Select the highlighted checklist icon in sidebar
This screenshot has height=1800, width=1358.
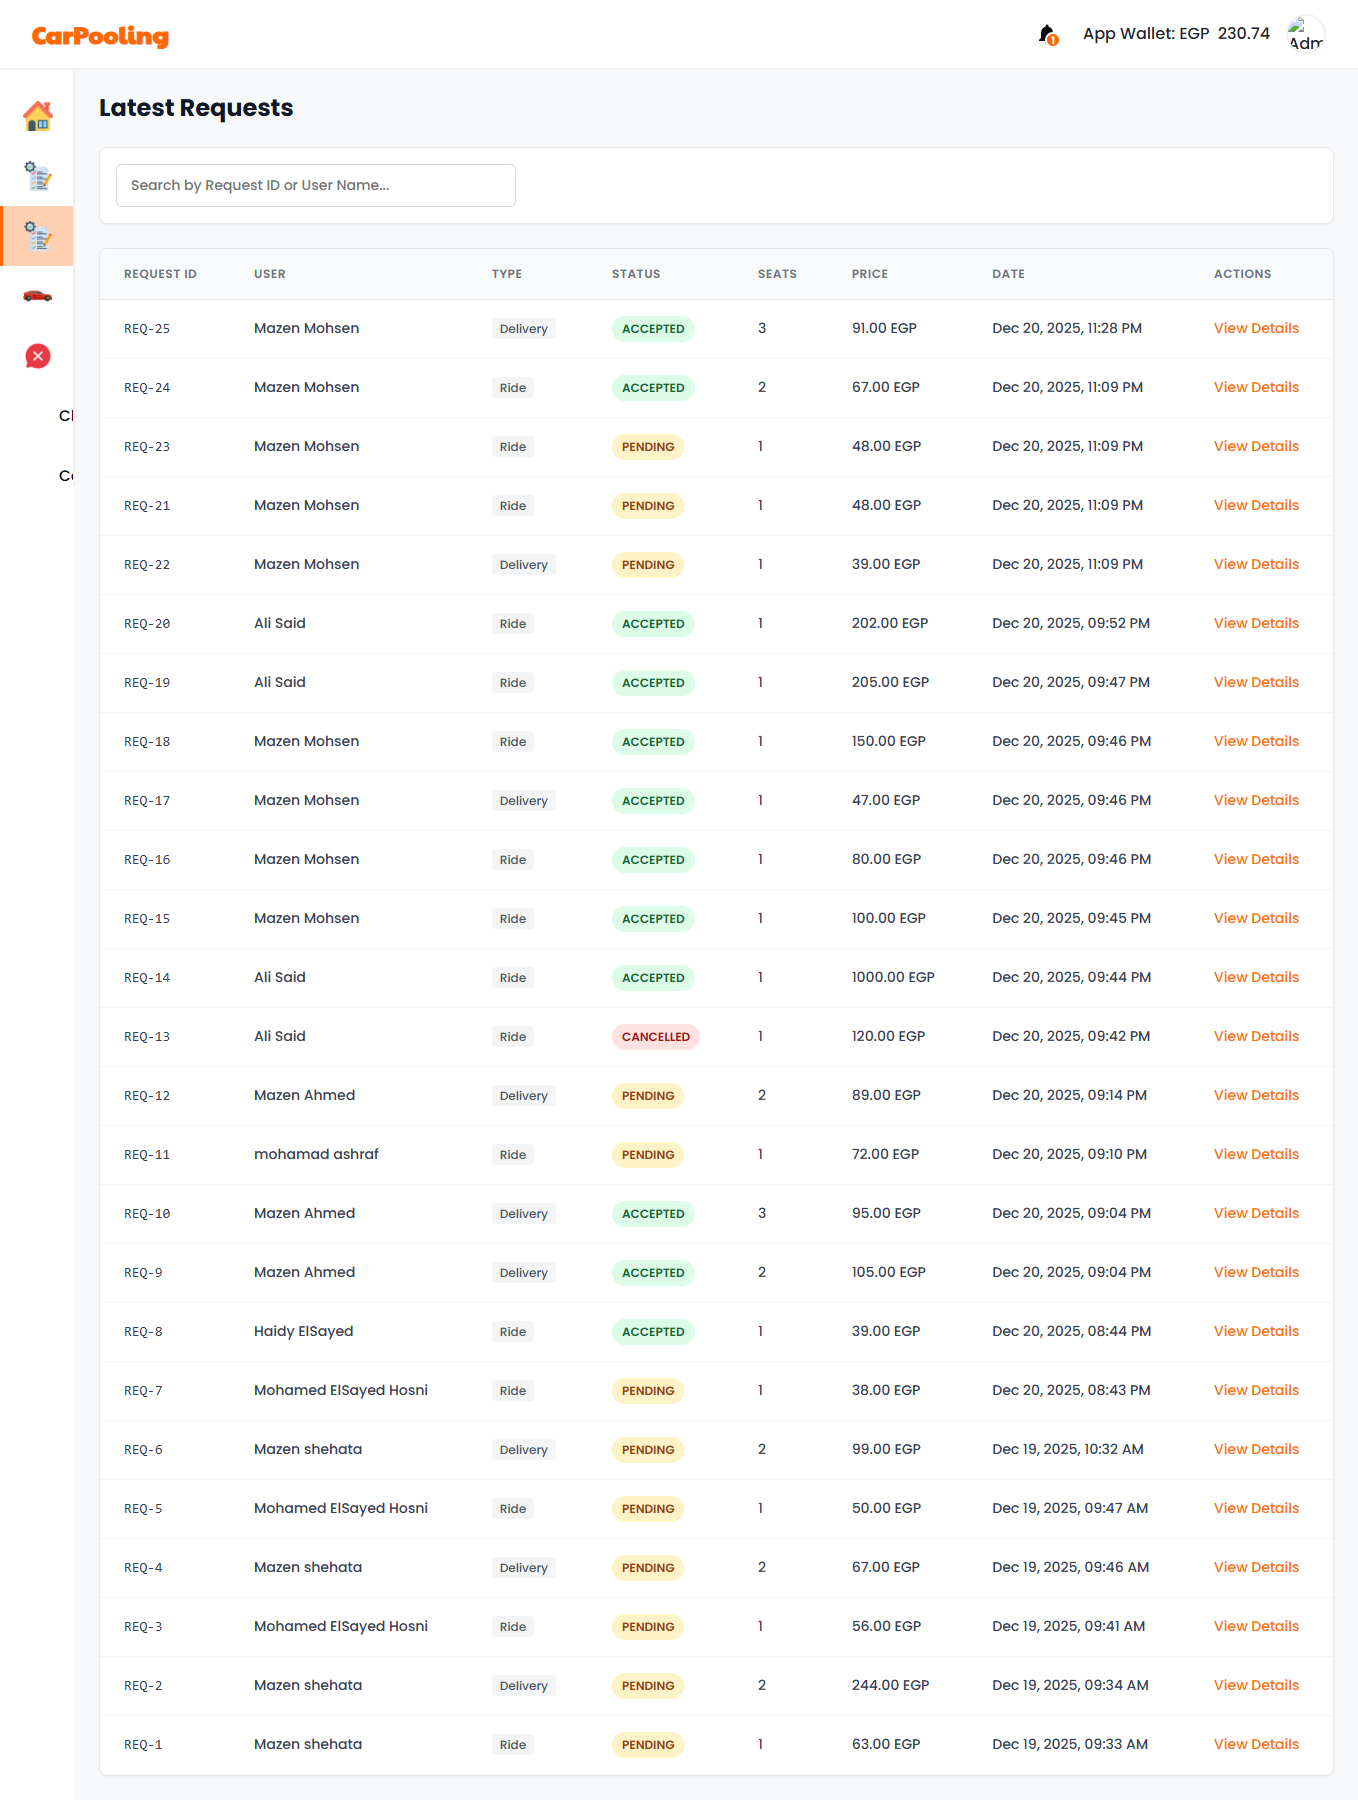tap(37, 236)
